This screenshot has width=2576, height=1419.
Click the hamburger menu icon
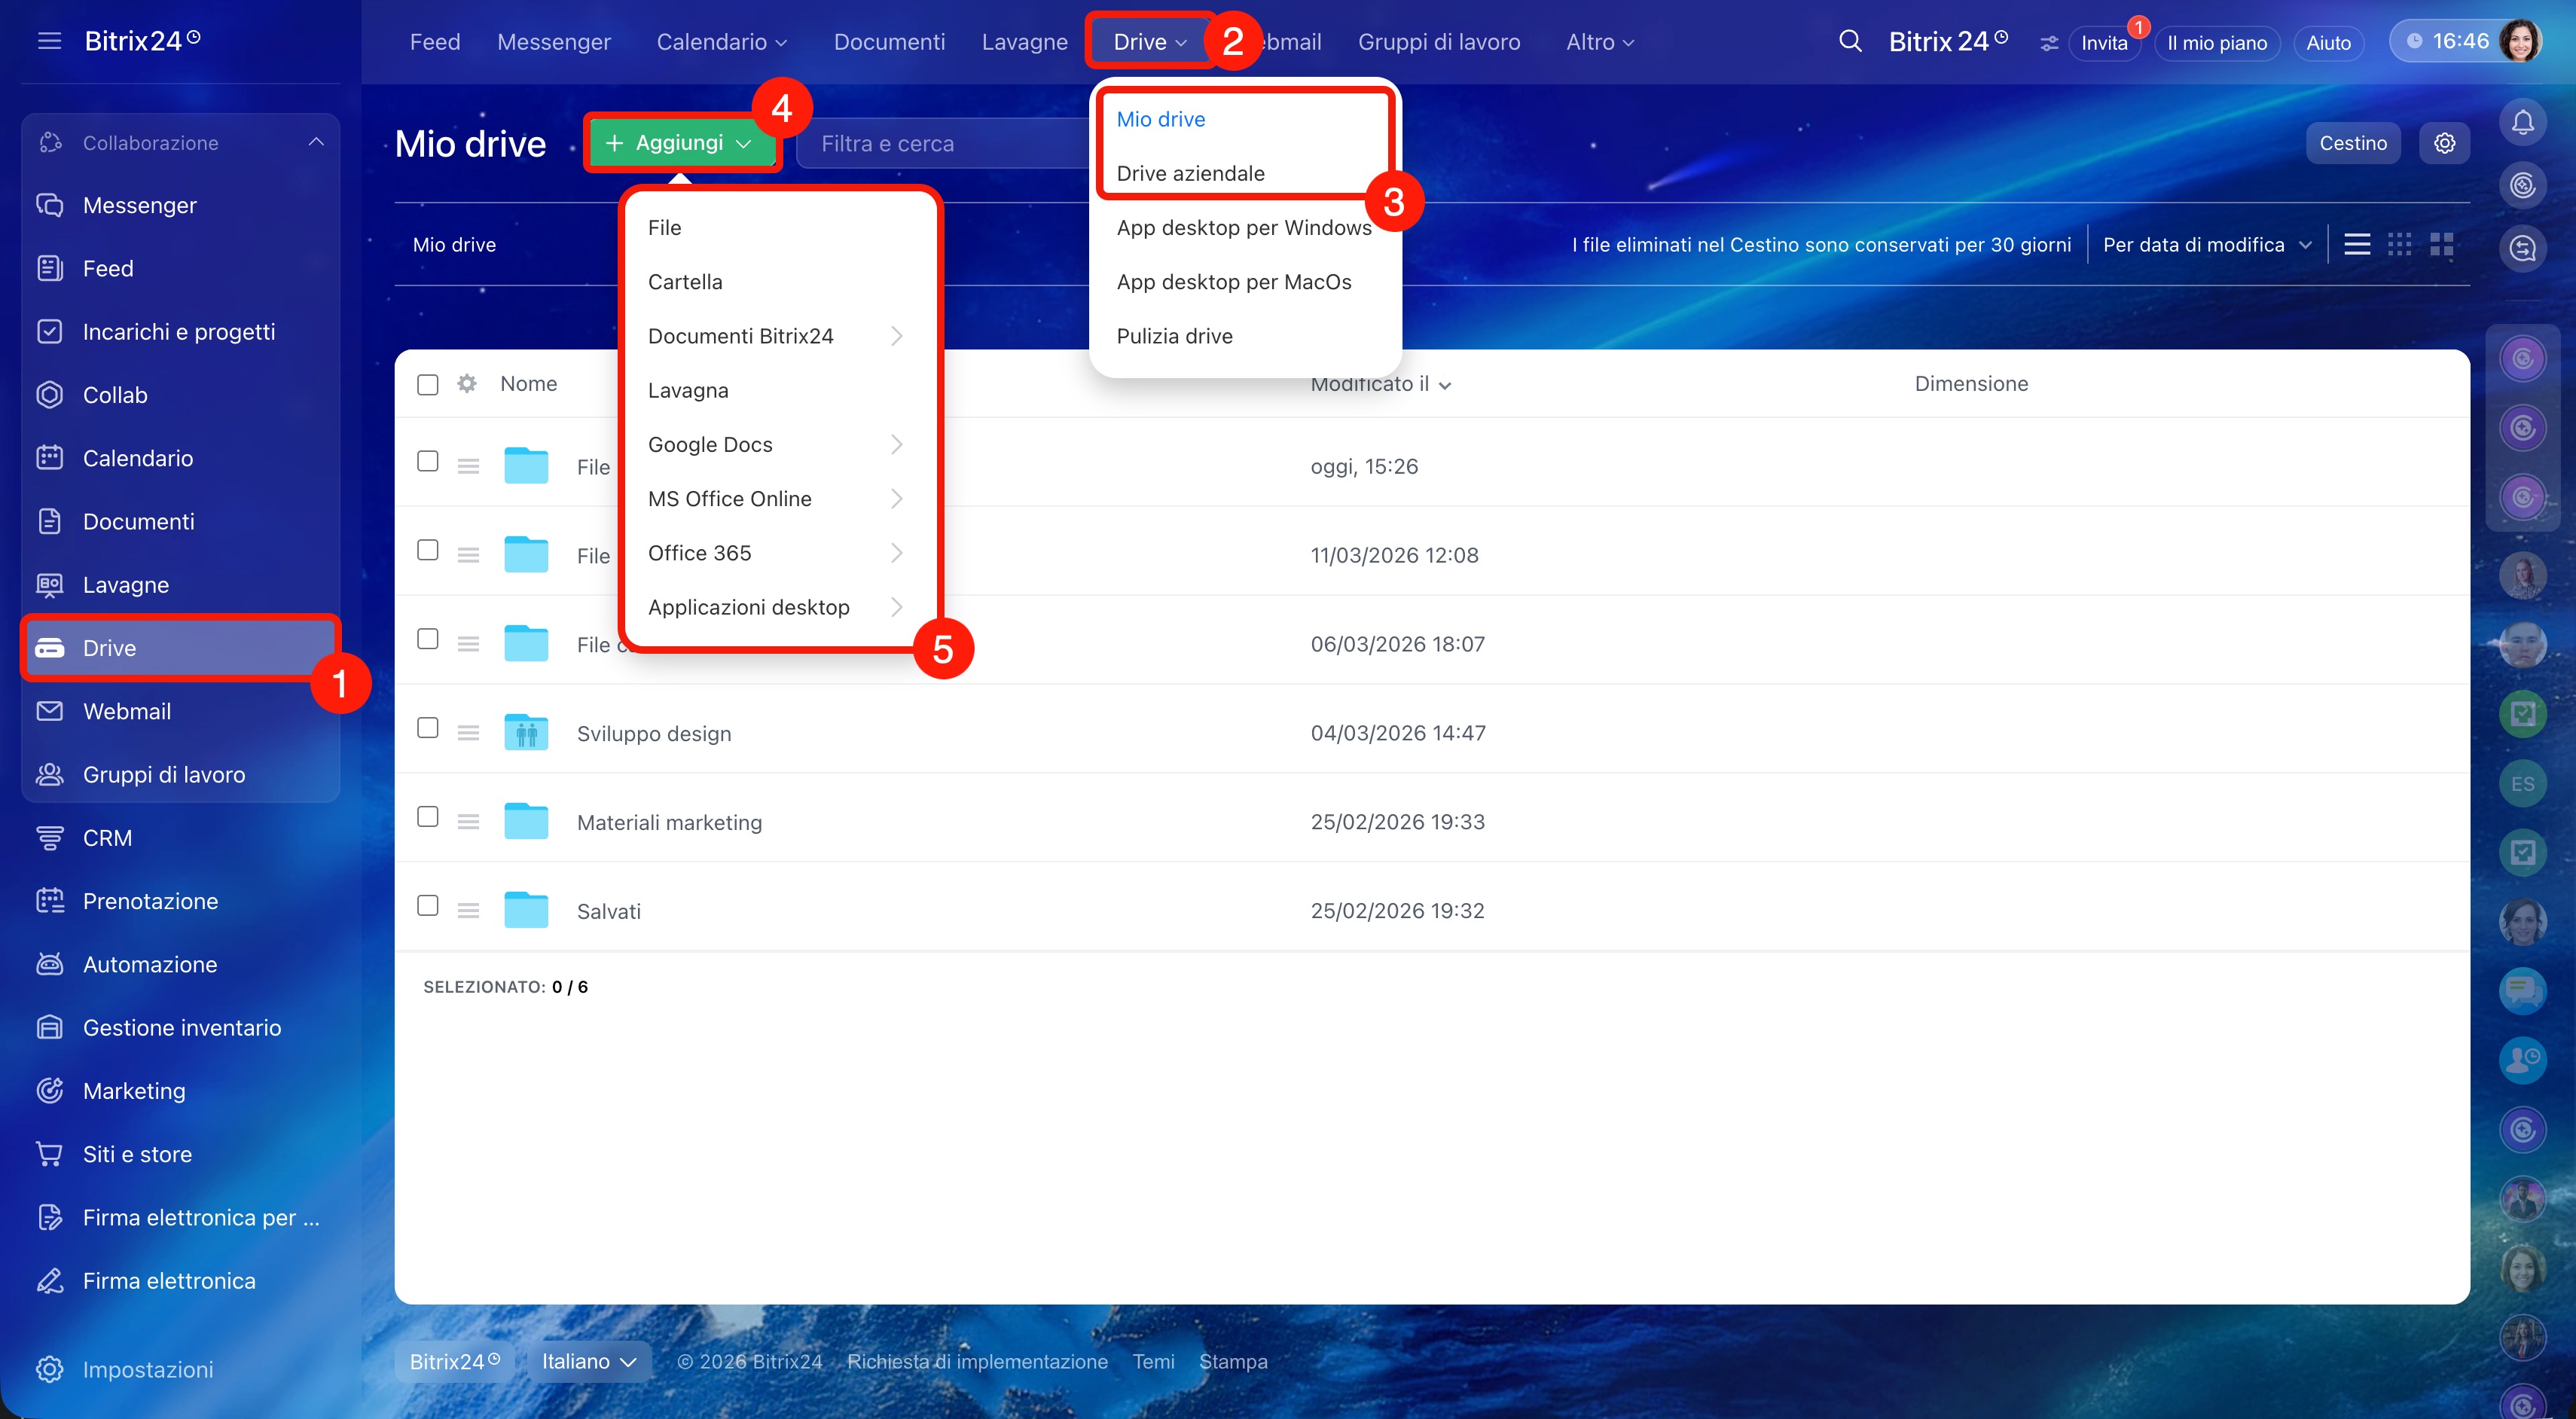click(x=49, y=41)
